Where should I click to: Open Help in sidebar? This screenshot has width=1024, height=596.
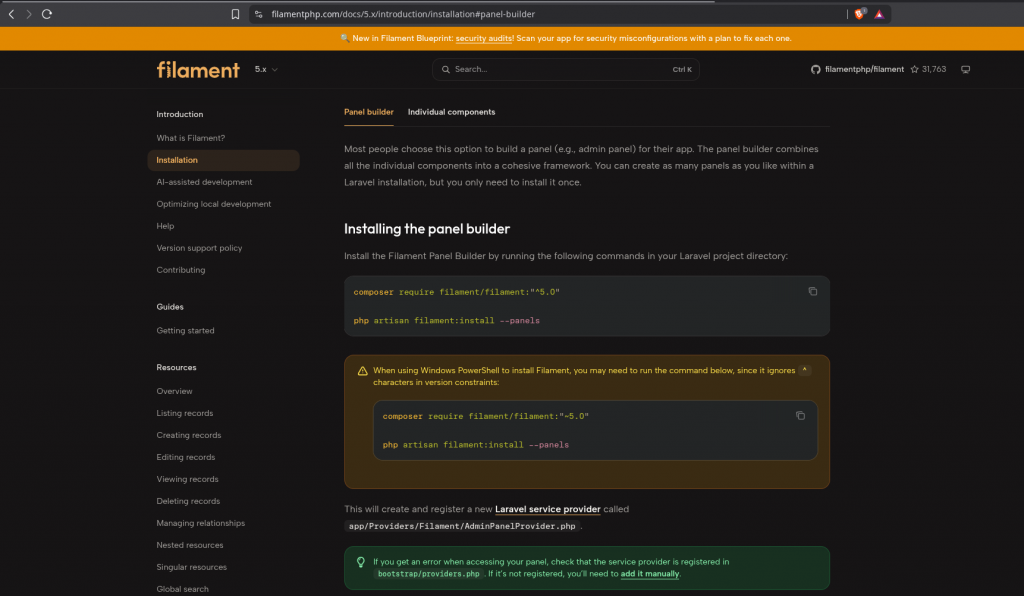click(165, 226)
